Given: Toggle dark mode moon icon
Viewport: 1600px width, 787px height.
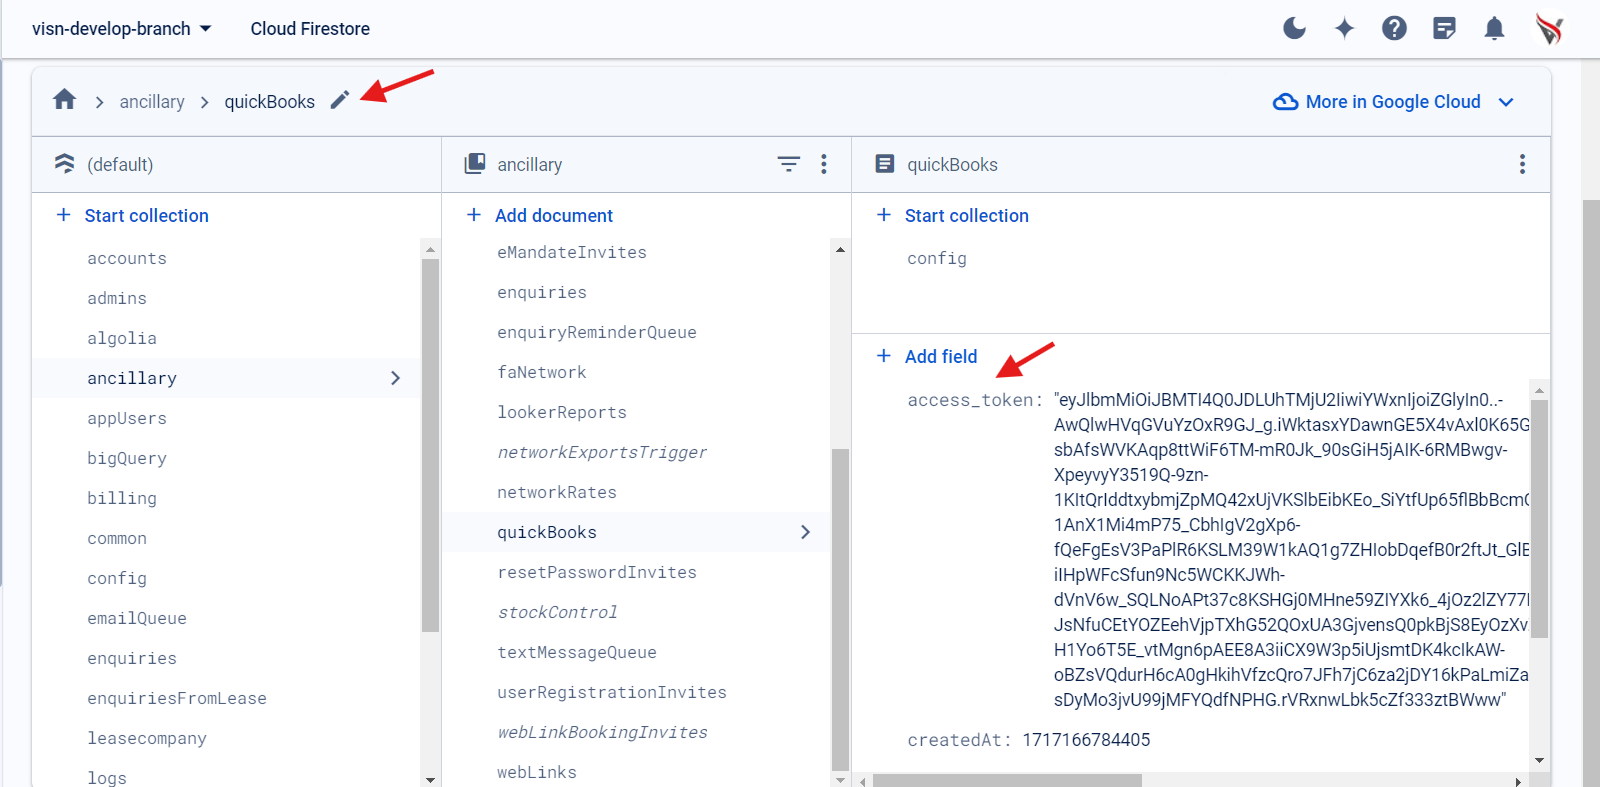Looking at the screenshot, I should (1294, 28).
